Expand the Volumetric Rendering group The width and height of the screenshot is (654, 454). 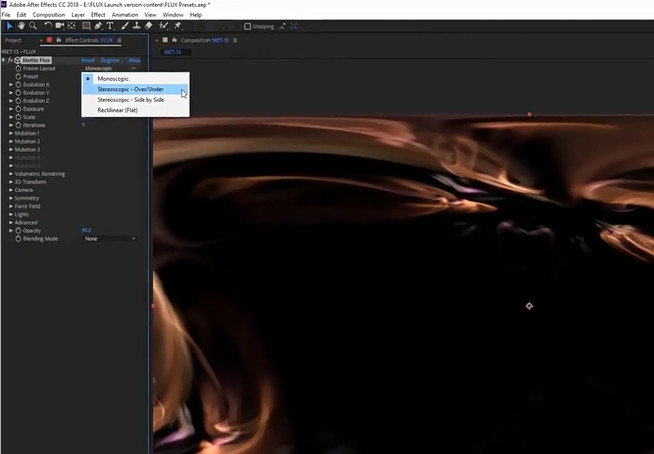point(11,174)
